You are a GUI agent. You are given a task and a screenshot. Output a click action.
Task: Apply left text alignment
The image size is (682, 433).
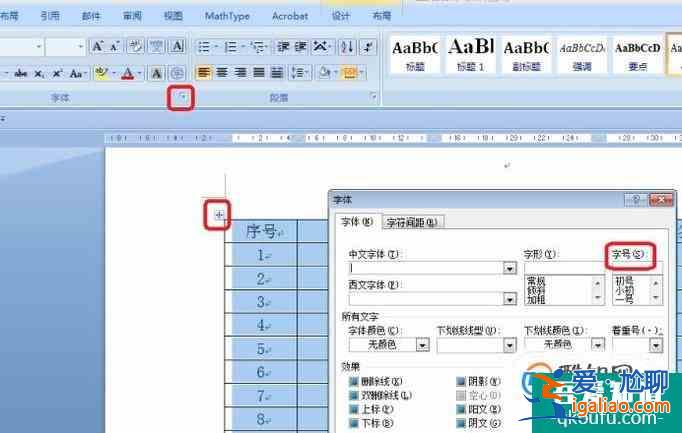click(203, 73)
